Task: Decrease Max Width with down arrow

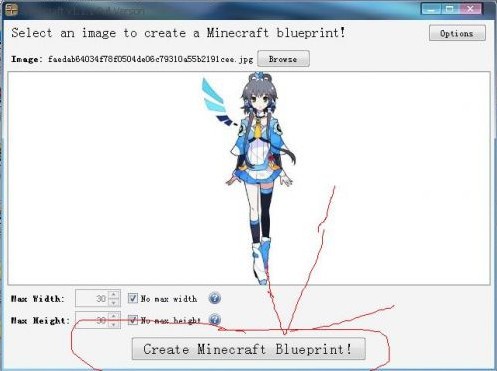Action: tap(114, 302)
